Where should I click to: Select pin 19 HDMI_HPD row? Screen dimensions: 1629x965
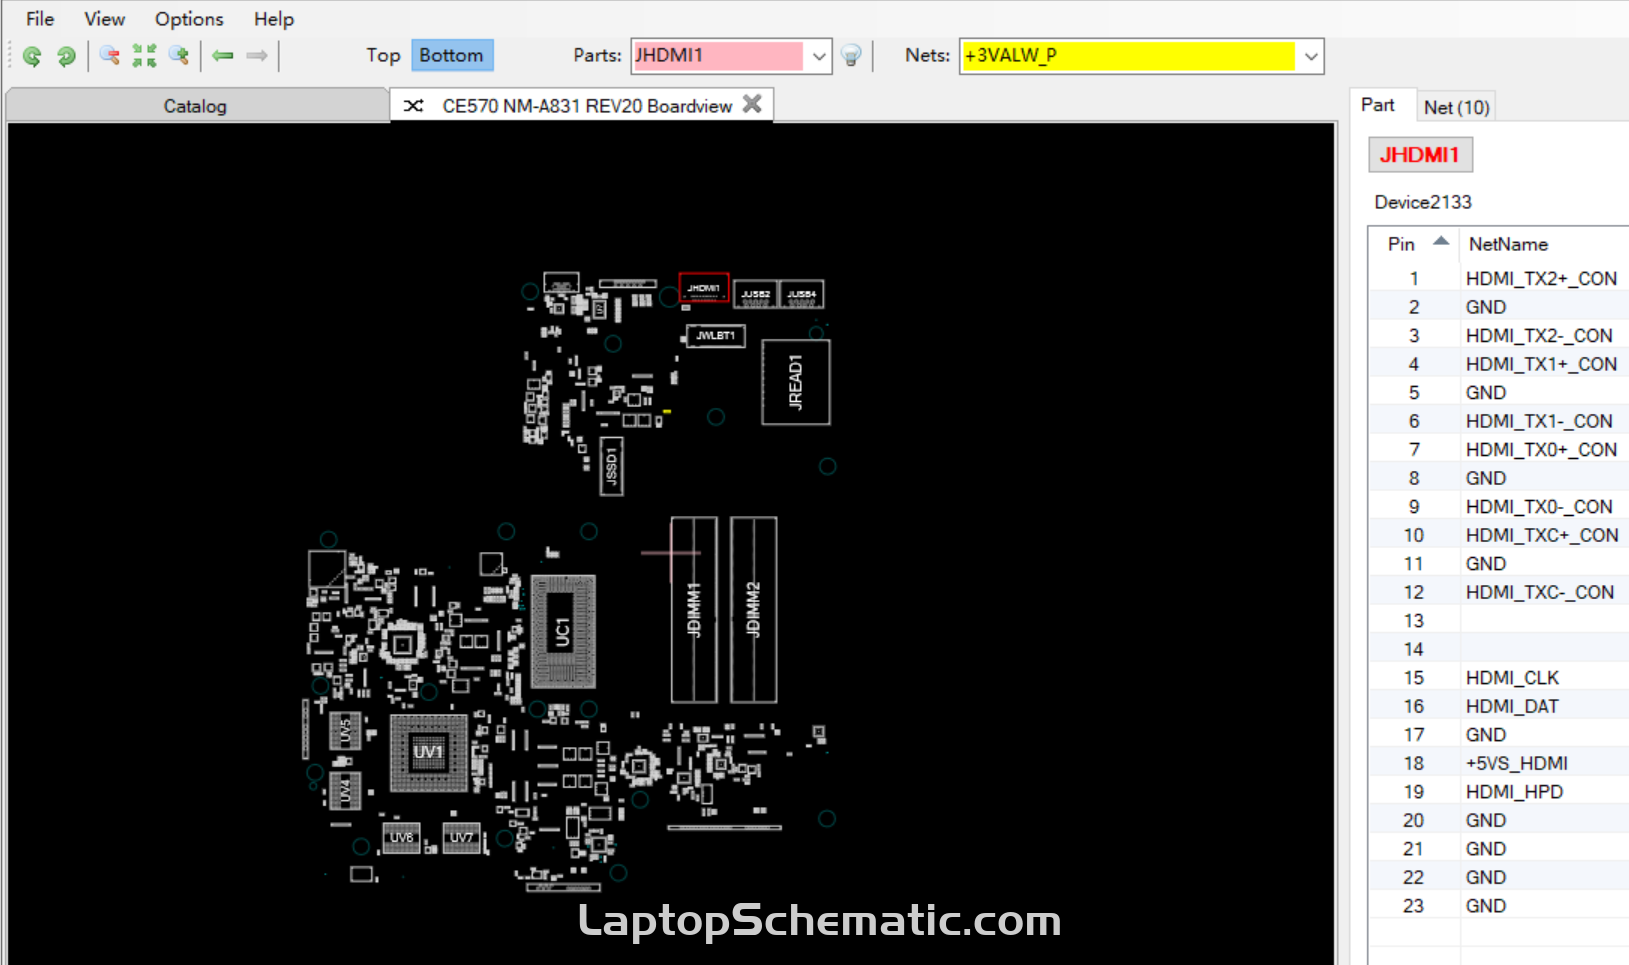pyautogui.click(x=1499, y=791)
